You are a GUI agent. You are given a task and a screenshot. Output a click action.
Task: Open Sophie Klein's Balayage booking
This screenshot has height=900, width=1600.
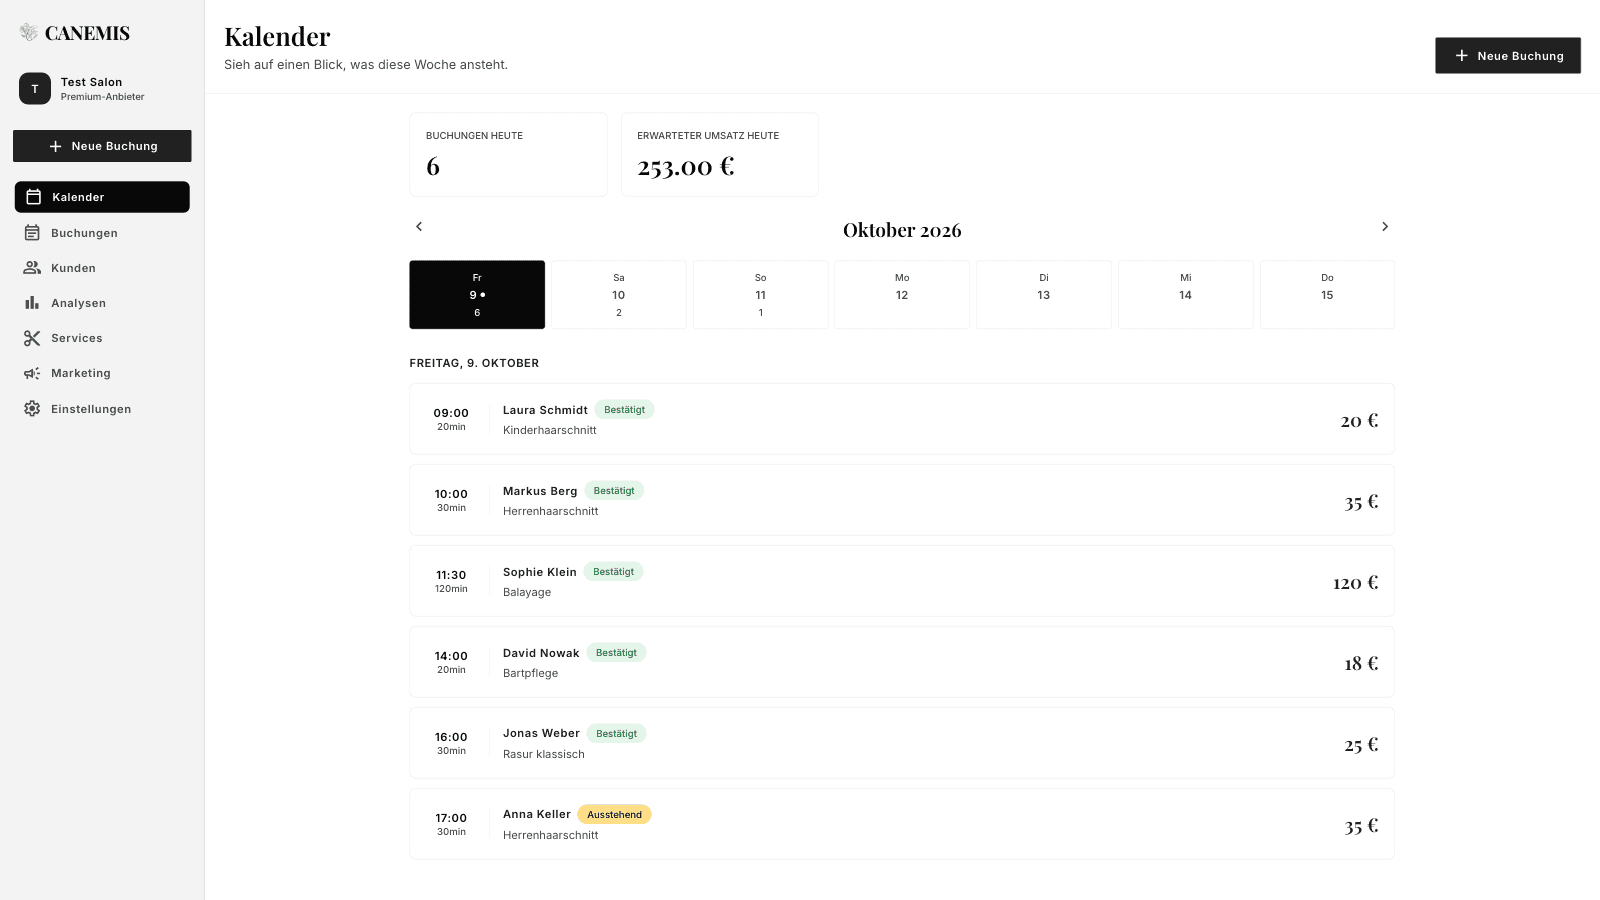[902, 581]
